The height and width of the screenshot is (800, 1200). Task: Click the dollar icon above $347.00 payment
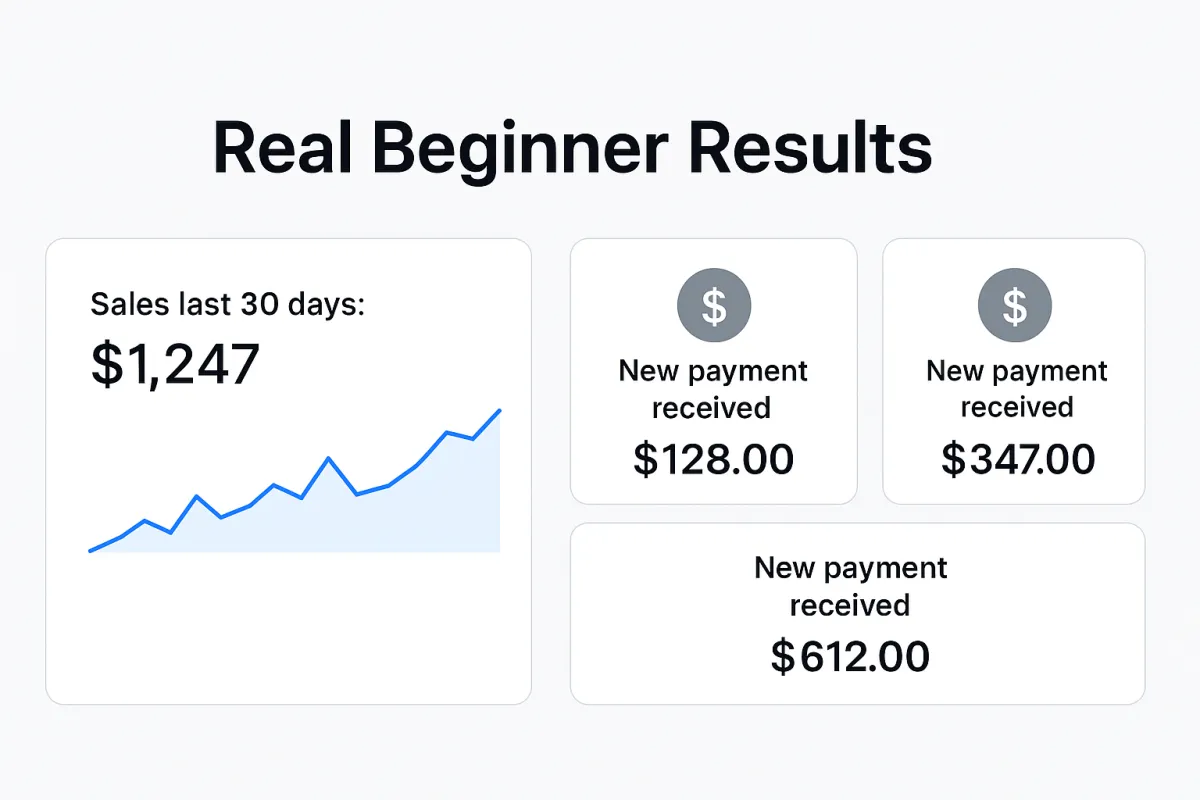coord(1014,305)
